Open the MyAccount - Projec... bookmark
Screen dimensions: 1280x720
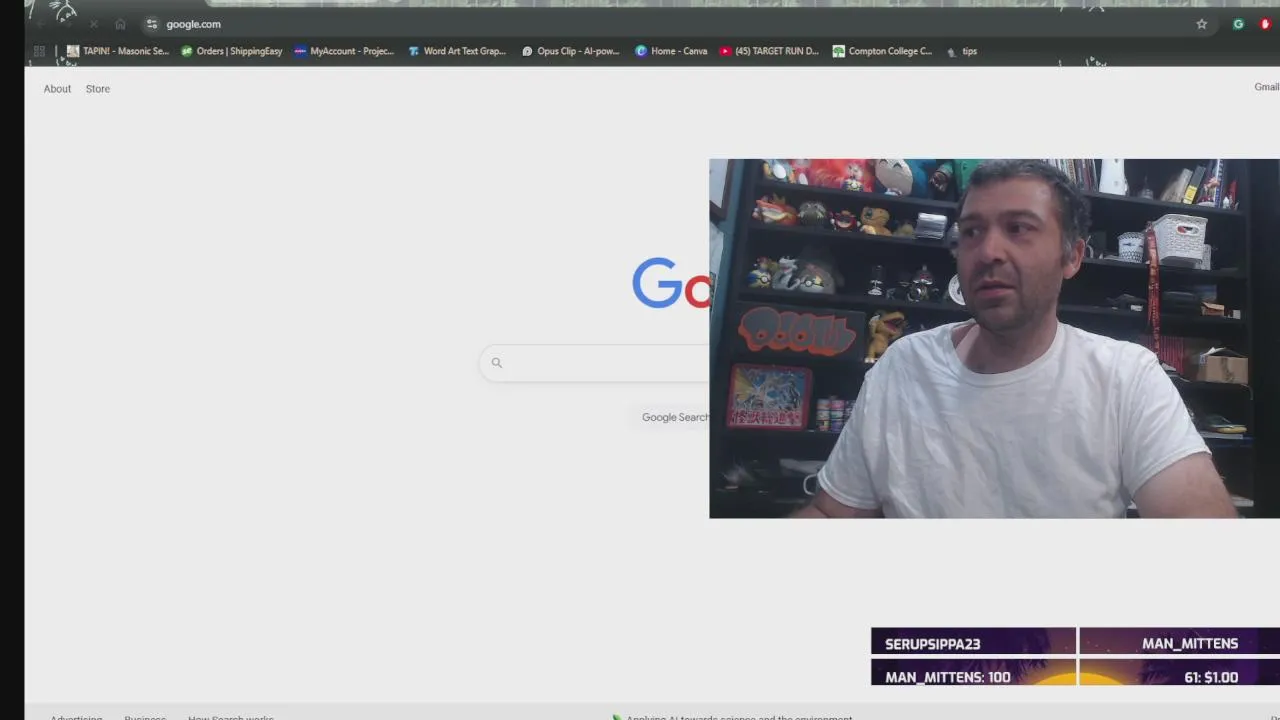coord(344,51)
